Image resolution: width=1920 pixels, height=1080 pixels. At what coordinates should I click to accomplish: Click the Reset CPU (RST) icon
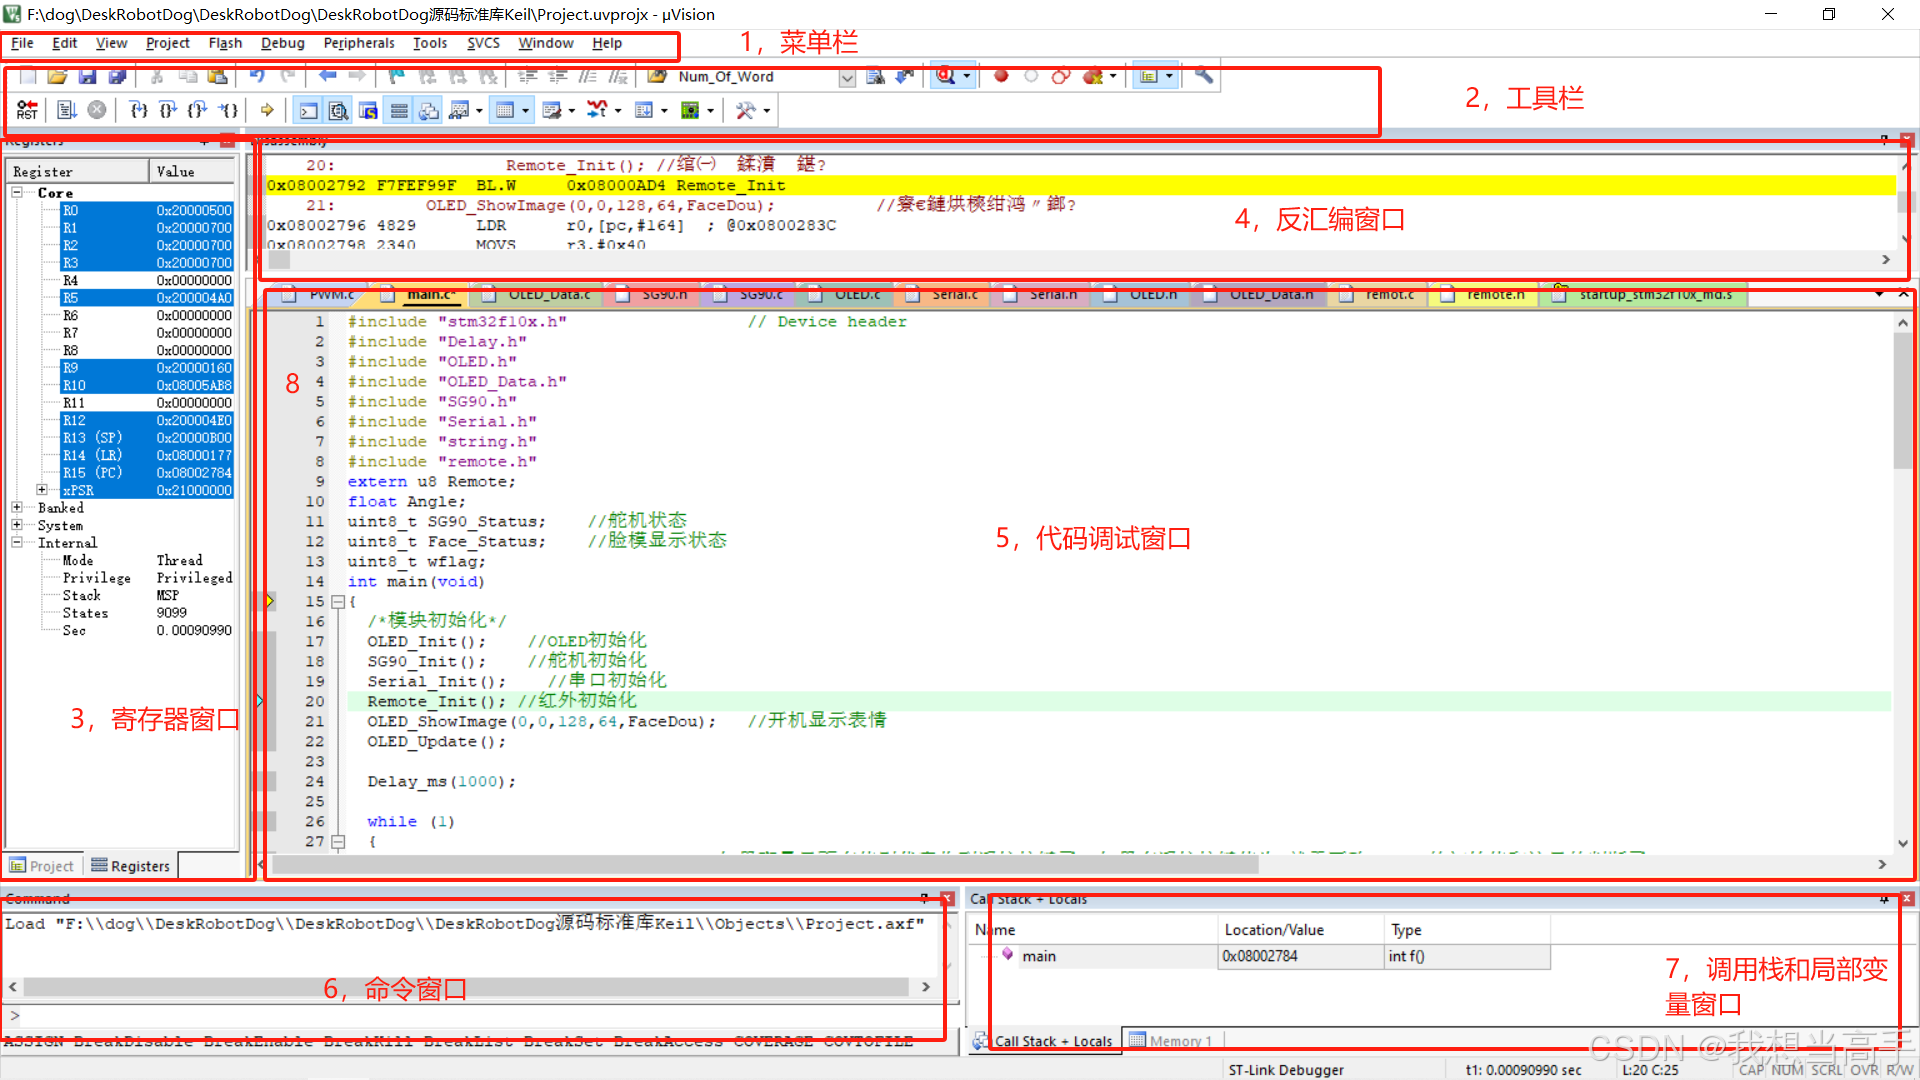pos(27,110)
